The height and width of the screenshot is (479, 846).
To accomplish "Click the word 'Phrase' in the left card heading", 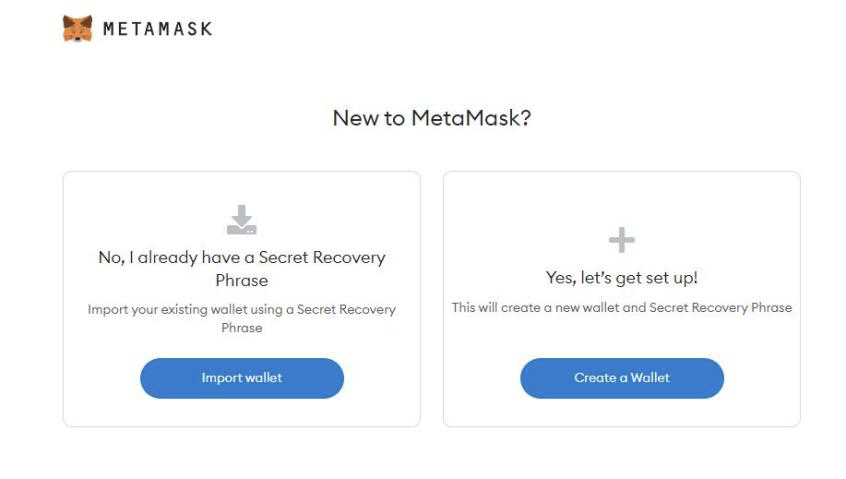I will point(242,280).
